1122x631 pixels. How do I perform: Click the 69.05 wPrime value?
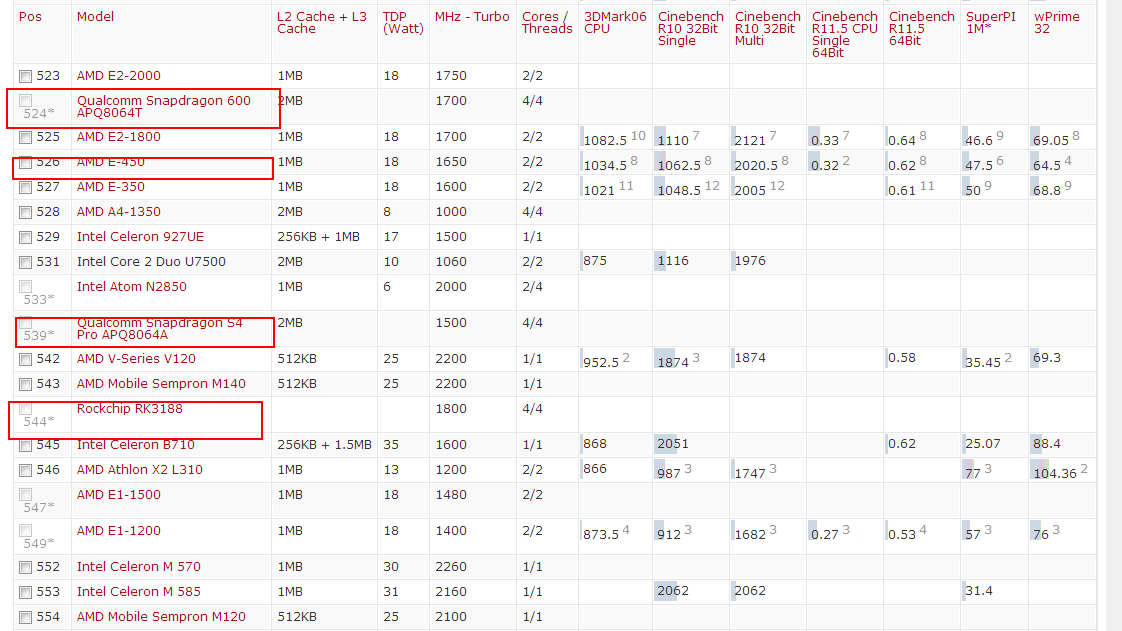pyautogui.click(x=1050, y=140)
